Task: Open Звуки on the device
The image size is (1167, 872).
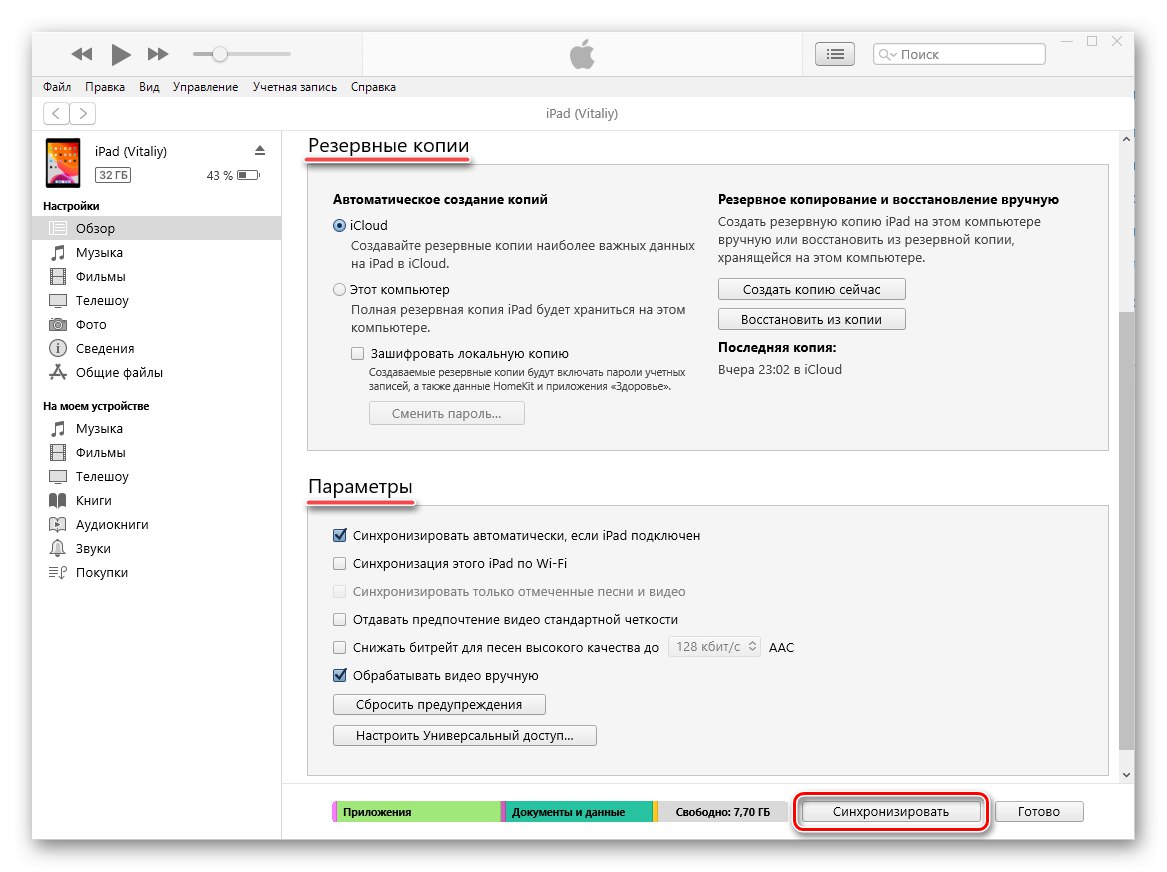Action: (93, 548)
